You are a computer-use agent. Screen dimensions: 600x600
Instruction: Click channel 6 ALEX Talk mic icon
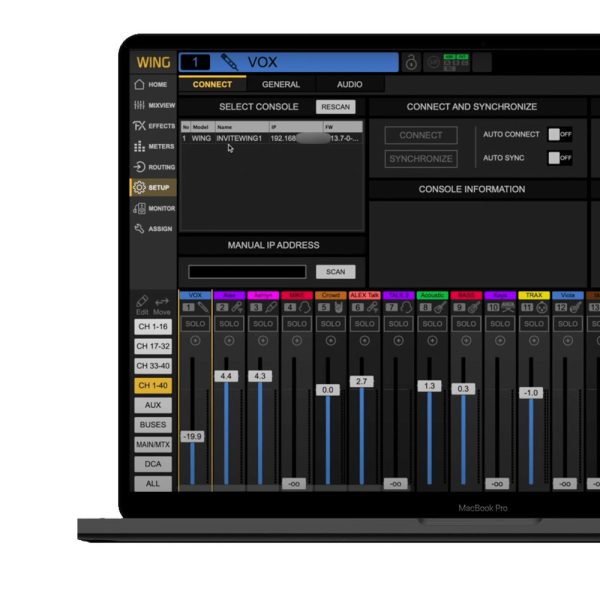click(373, 307)
